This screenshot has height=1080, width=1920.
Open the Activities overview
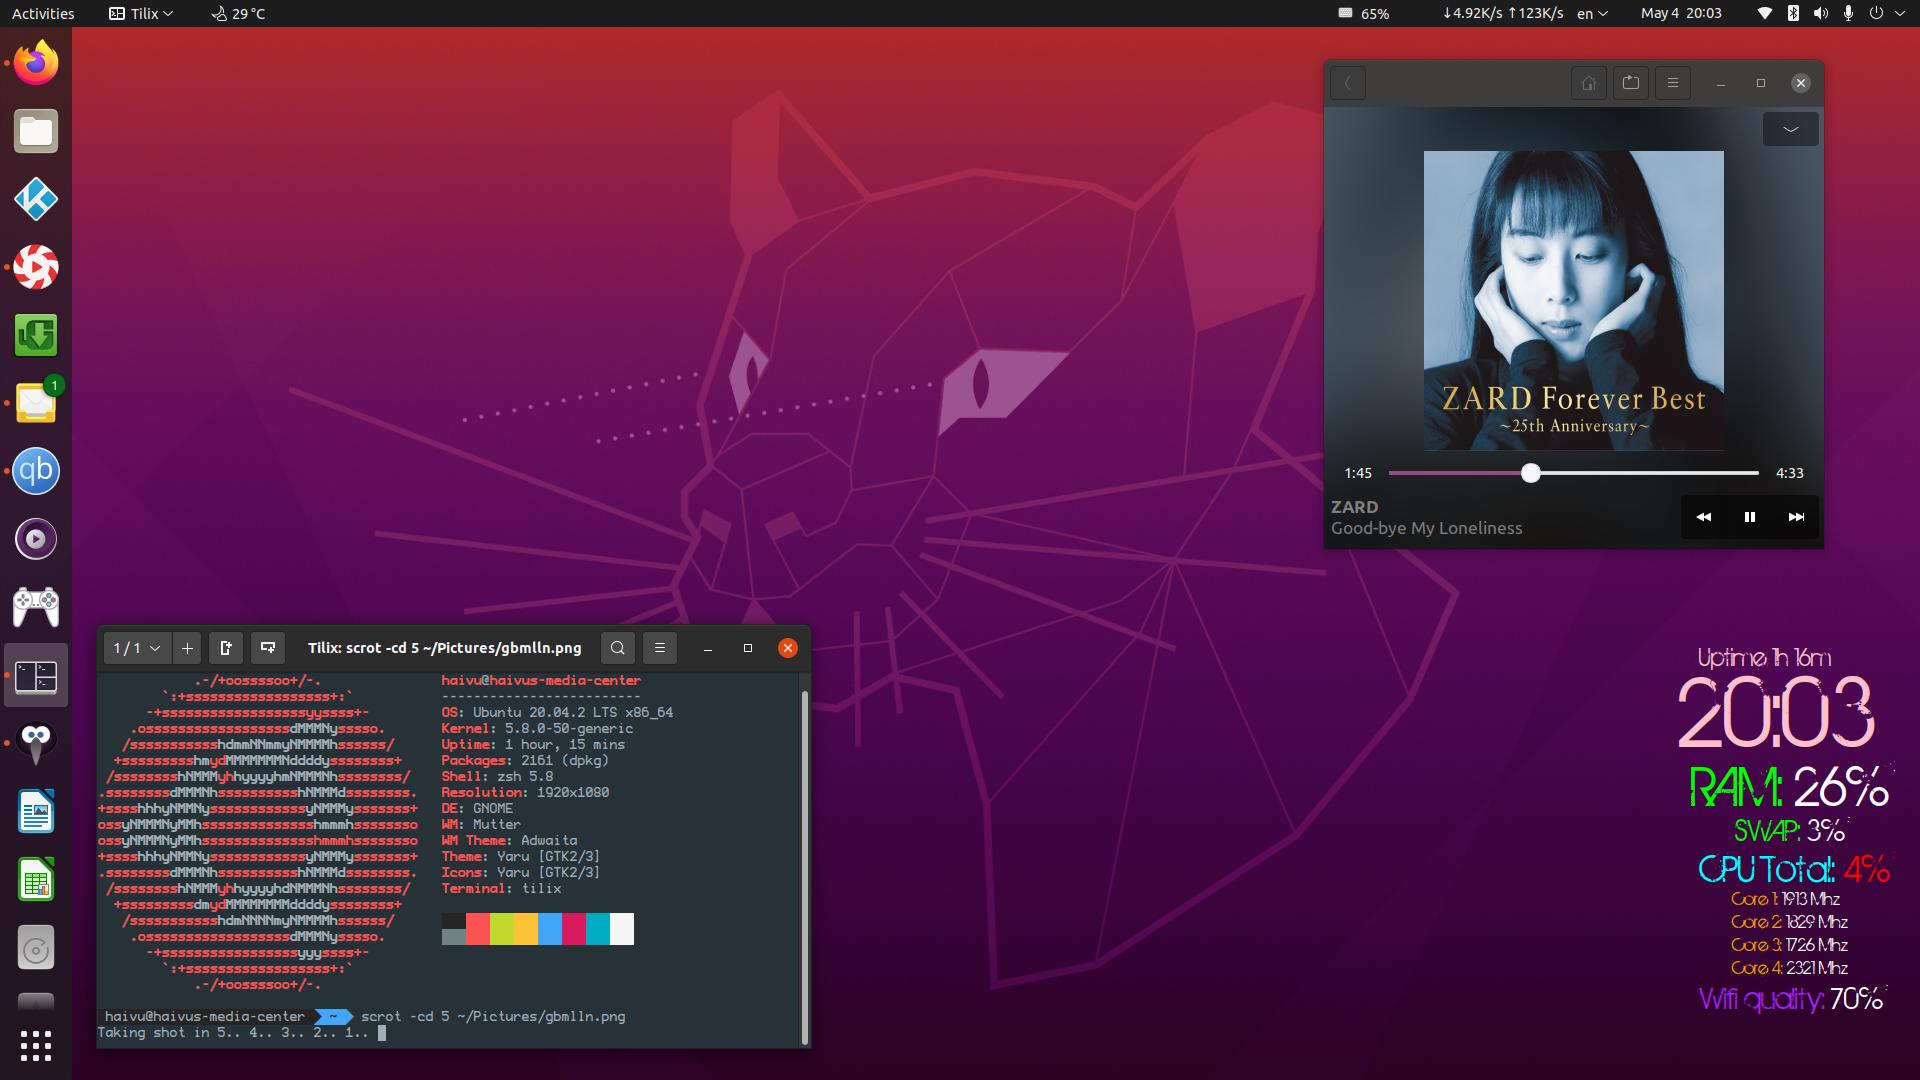(x=43, y=13)
